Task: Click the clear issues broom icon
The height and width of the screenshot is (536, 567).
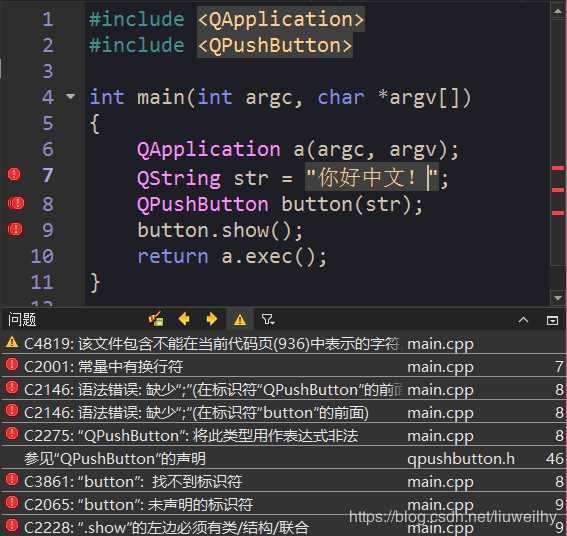Action: point(156,319)
